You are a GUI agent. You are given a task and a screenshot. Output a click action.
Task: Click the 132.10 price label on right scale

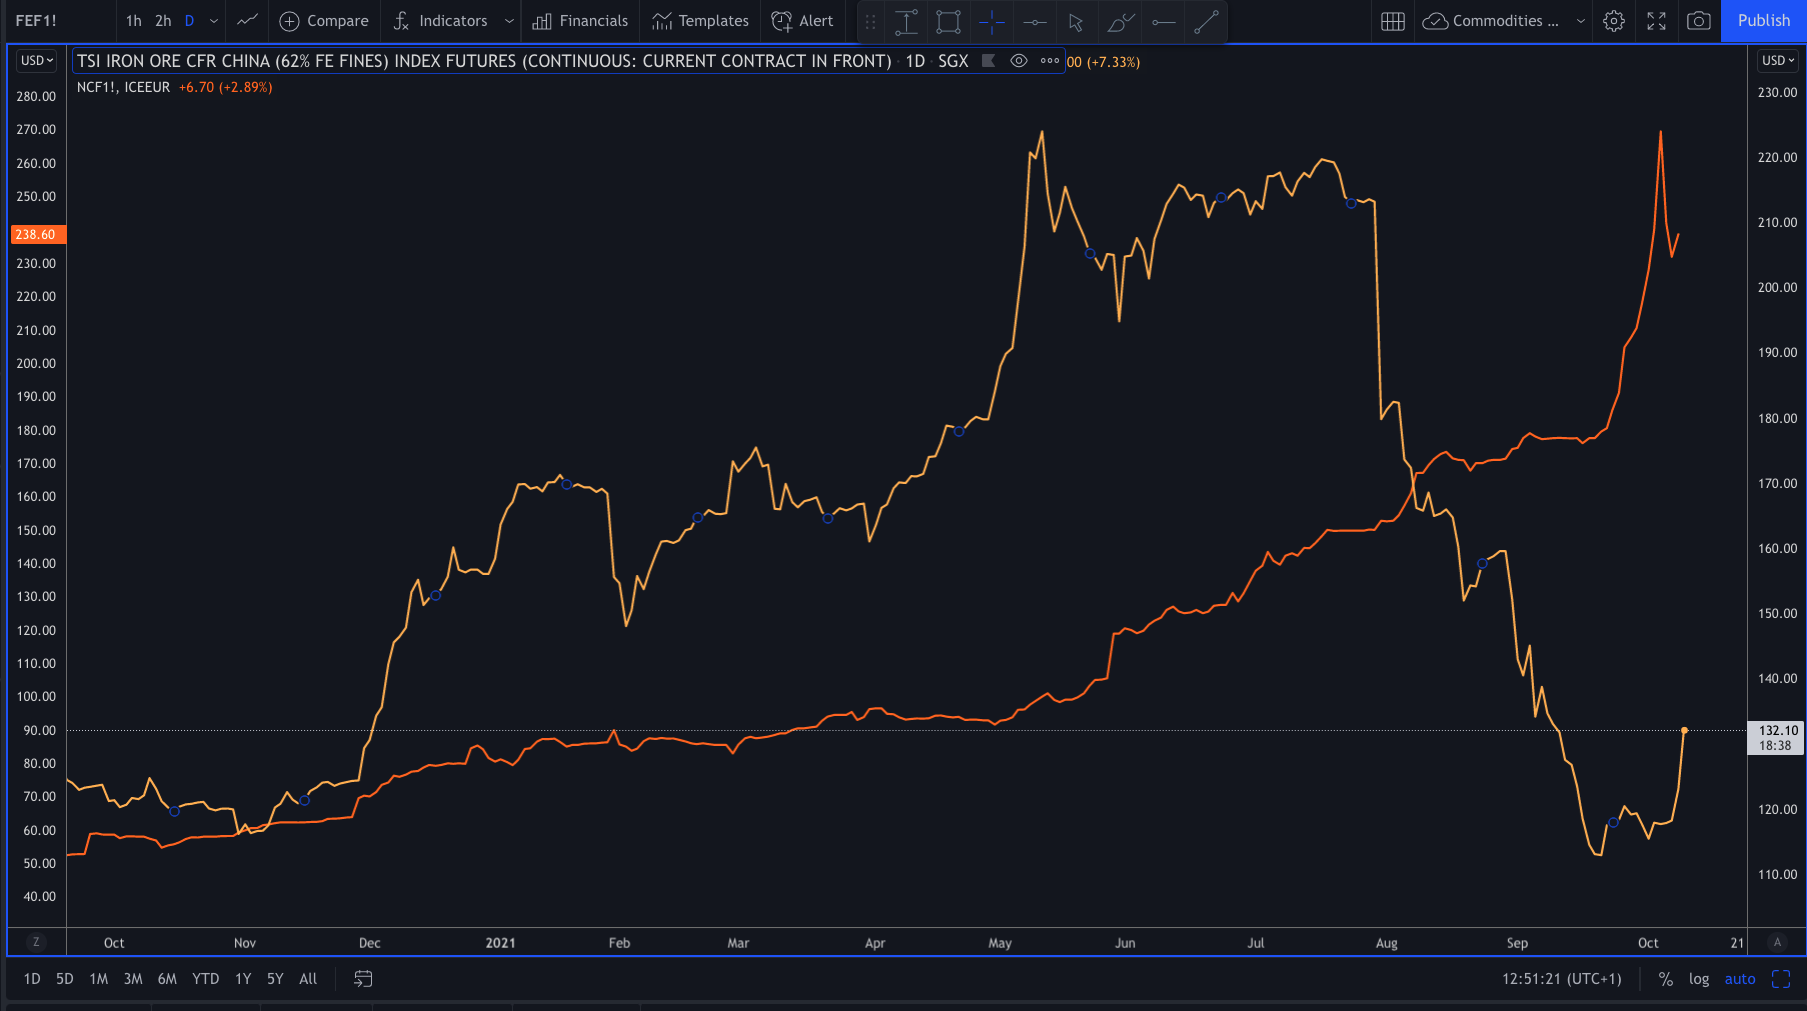click(x=1776, y=738)
